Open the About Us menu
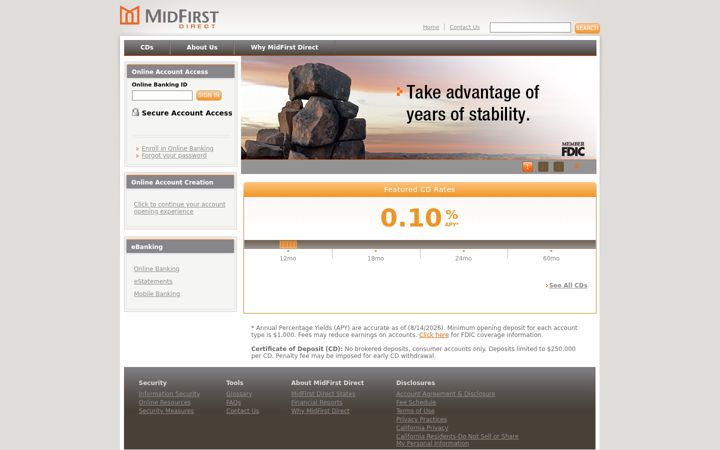 [202, 47]
